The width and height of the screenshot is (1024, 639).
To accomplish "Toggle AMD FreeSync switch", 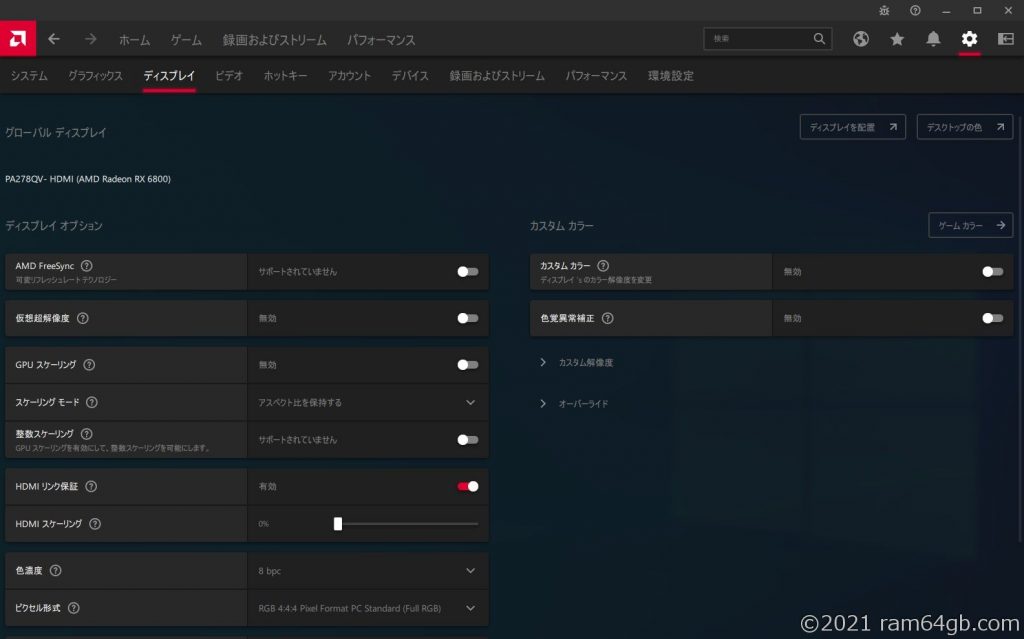I will [468, 272].
